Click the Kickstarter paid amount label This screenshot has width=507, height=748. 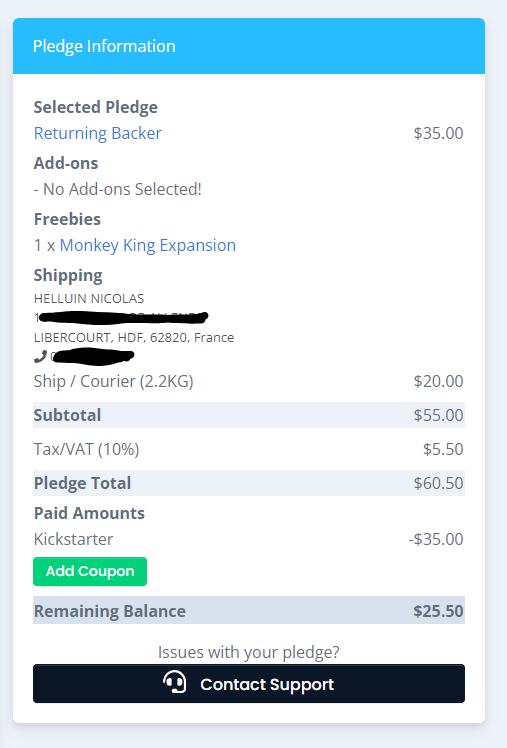73,539
